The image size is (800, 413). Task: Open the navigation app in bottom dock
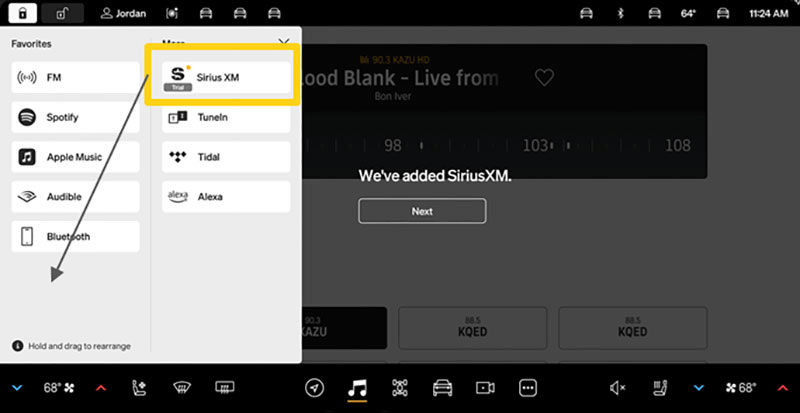point(315,387)
